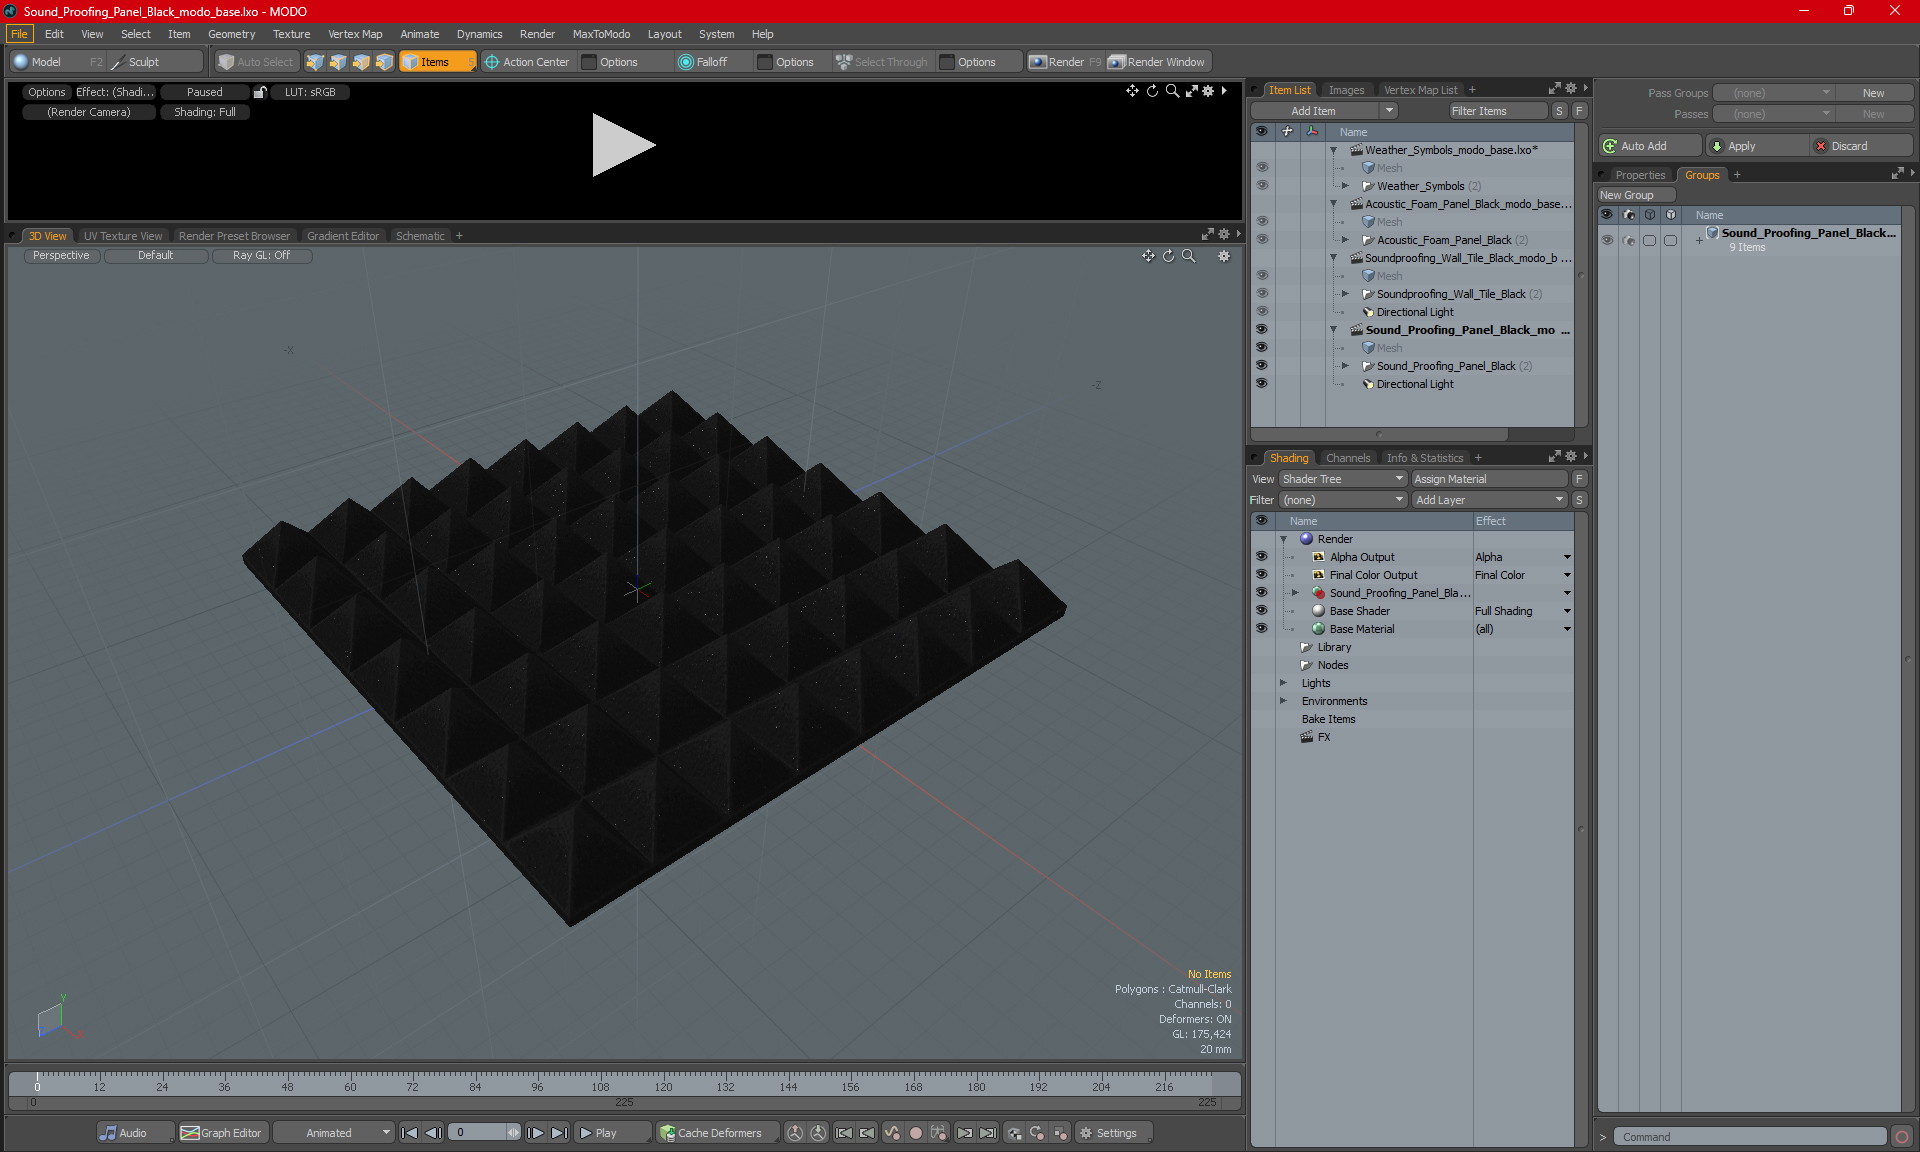Screen dimensions: 1920x1152
Task: Open the Action Center tool
Action: [527, 62]
